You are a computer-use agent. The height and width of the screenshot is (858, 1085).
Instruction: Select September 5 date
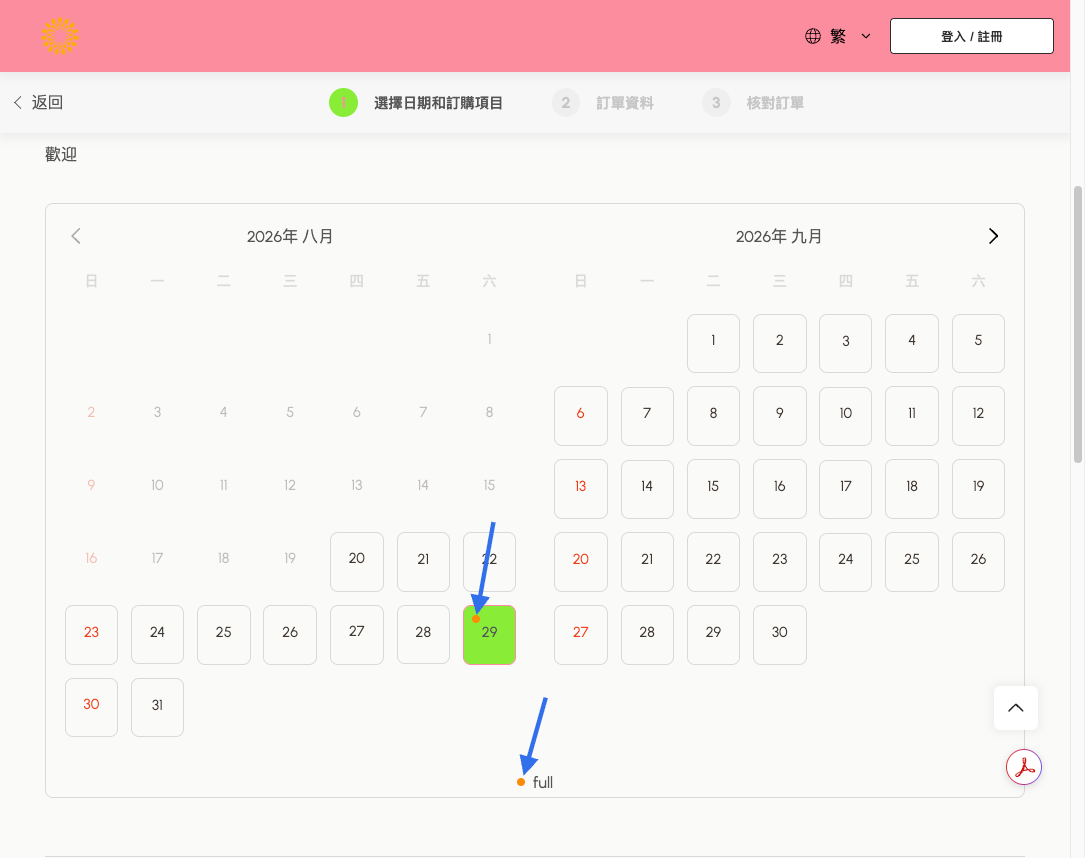coord(978,343)
